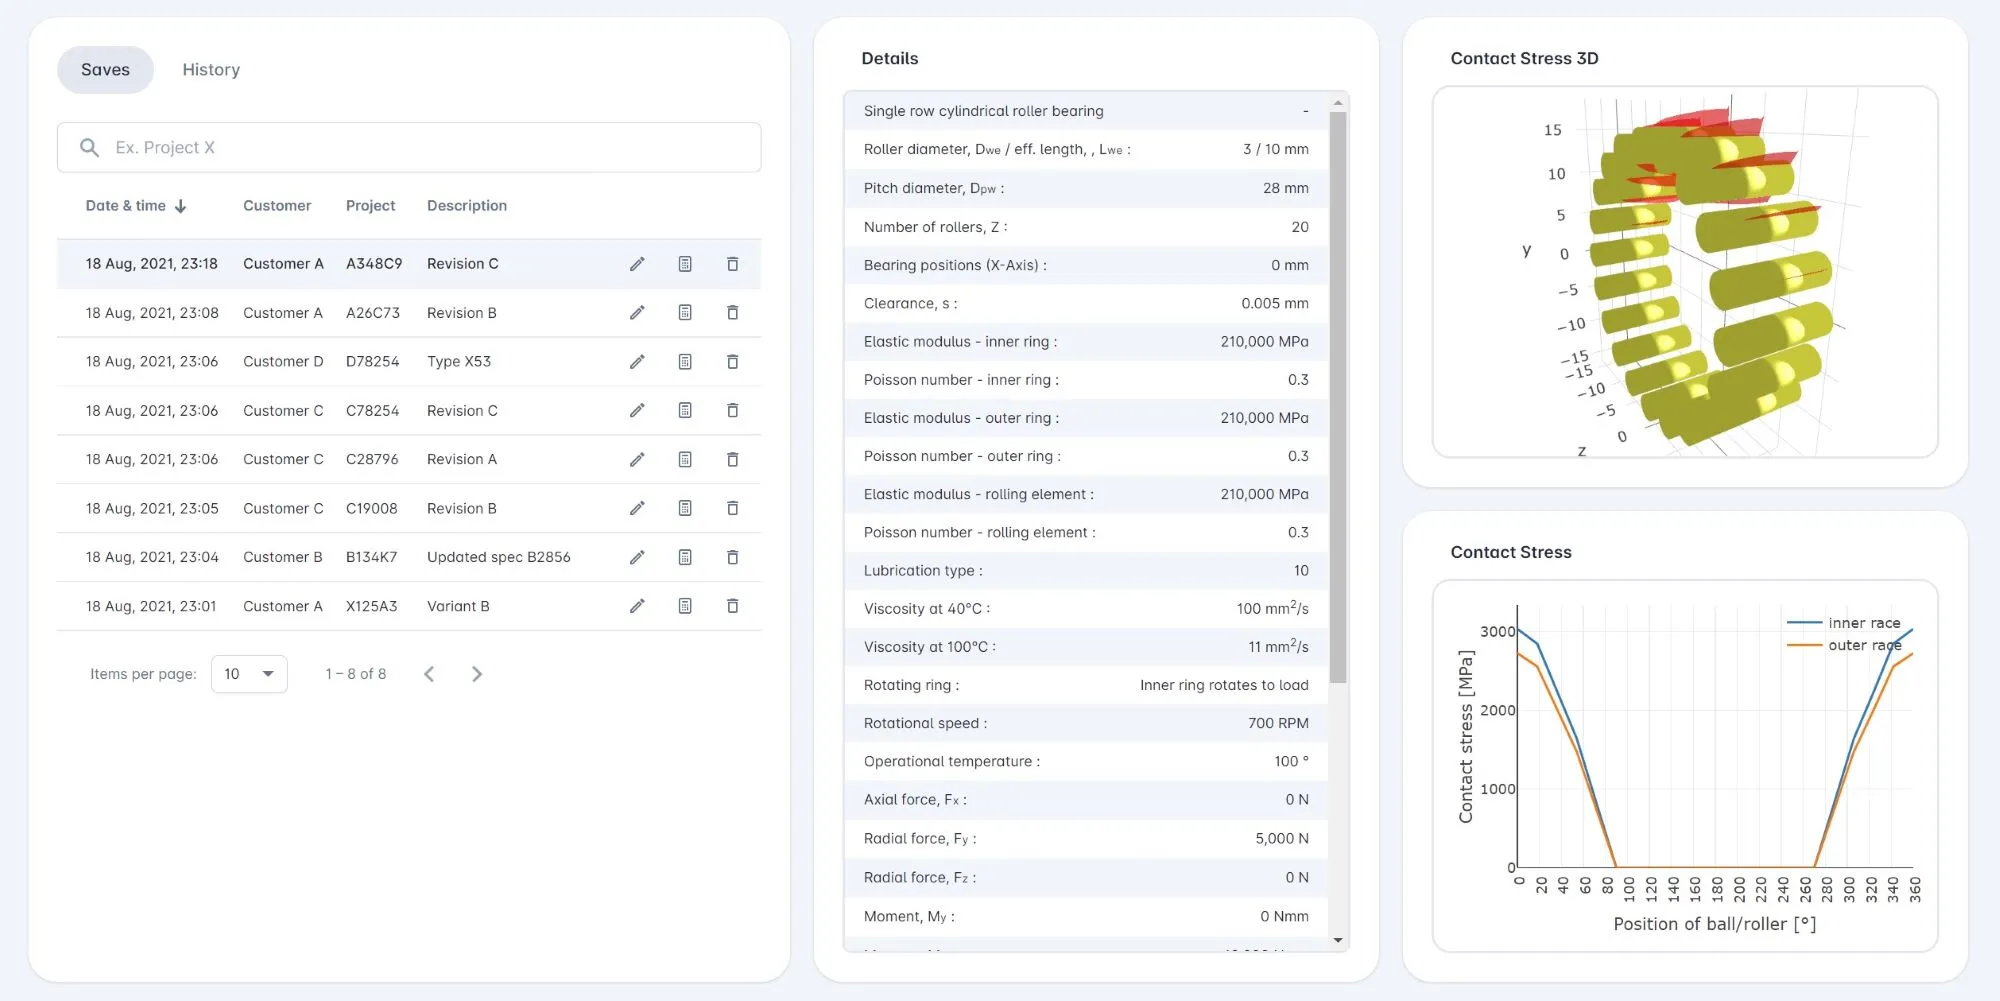Edit the X125A3 Variant B save

[637, 606]
